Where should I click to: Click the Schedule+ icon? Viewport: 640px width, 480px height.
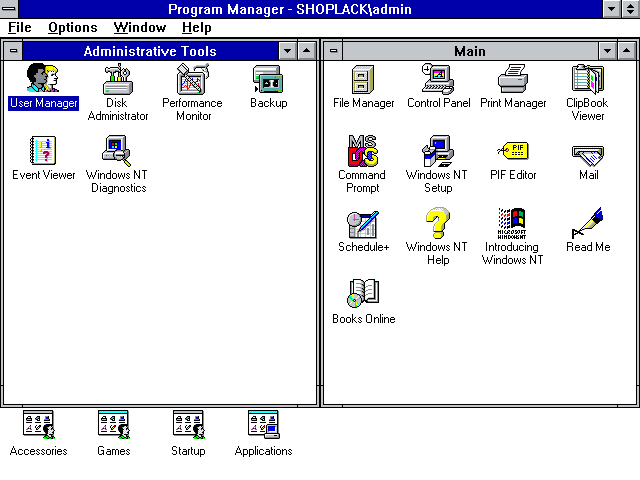(362, 224)
